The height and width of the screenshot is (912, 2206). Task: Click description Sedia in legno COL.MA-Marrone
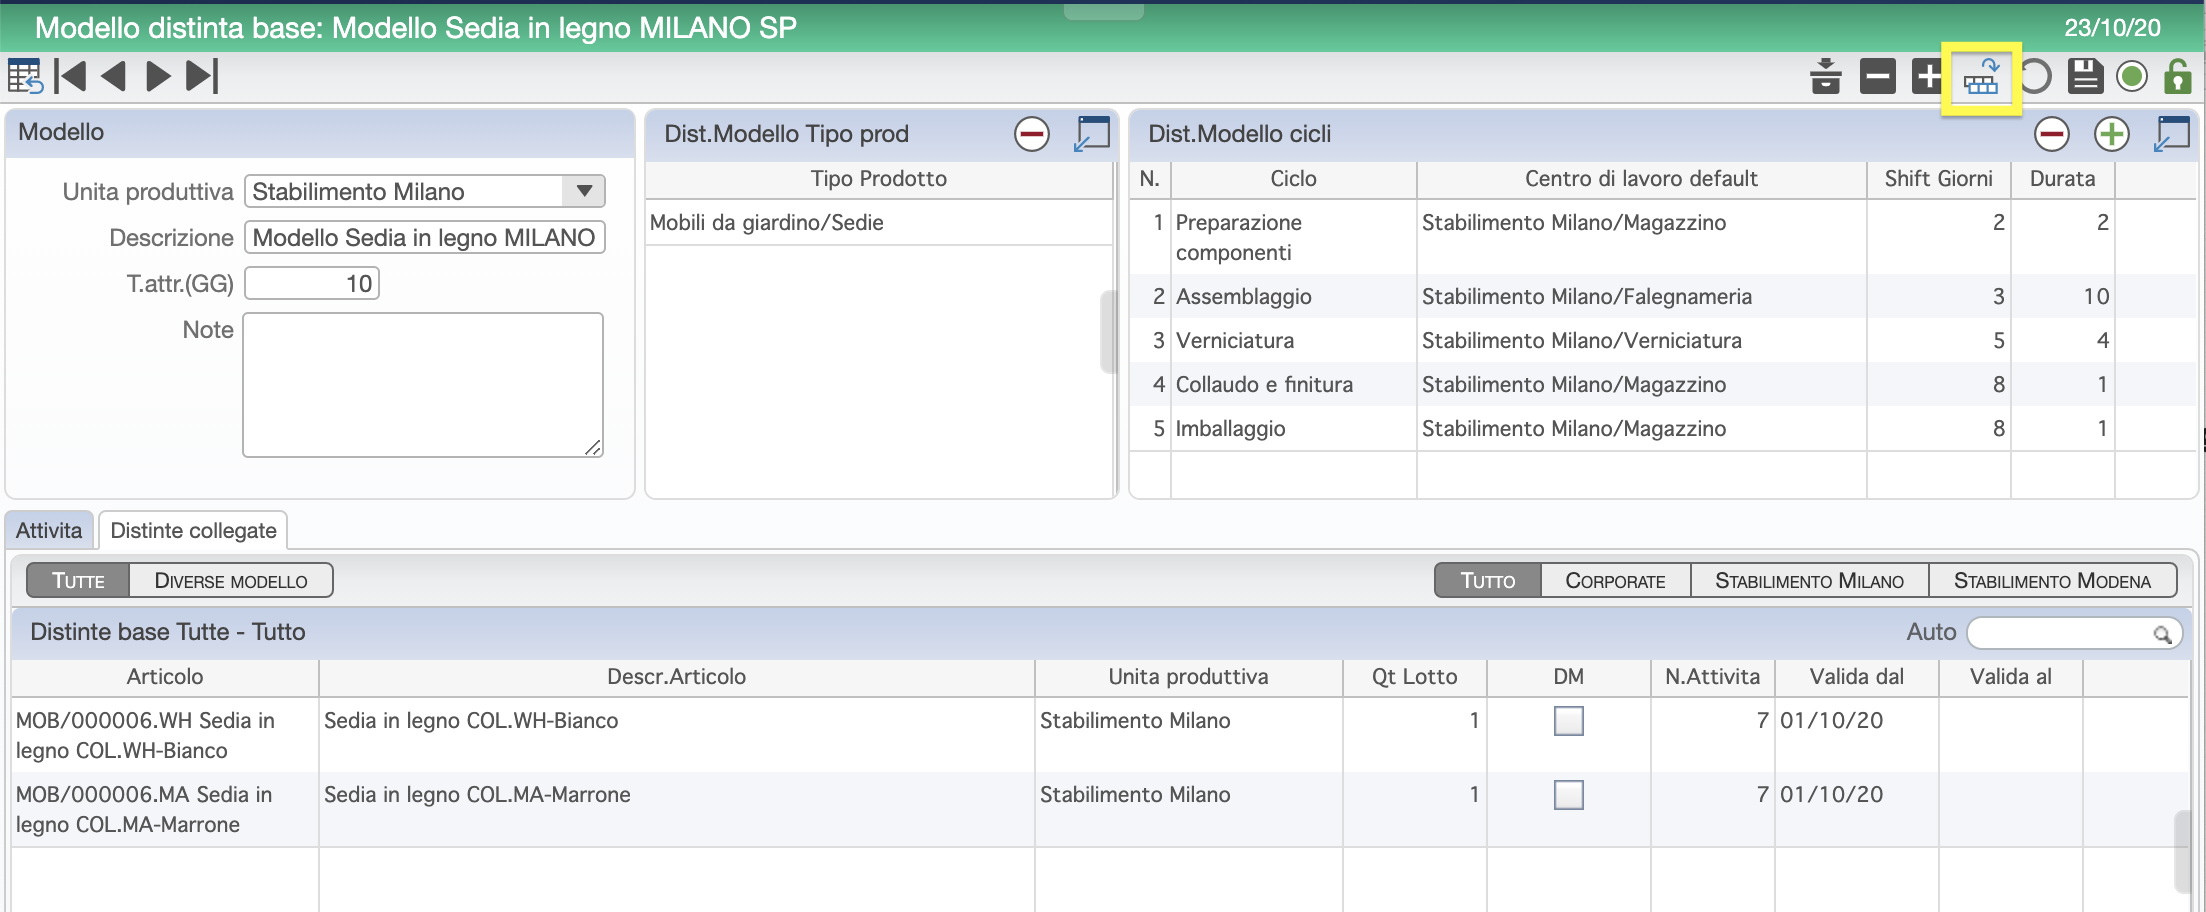click(477, 795)
